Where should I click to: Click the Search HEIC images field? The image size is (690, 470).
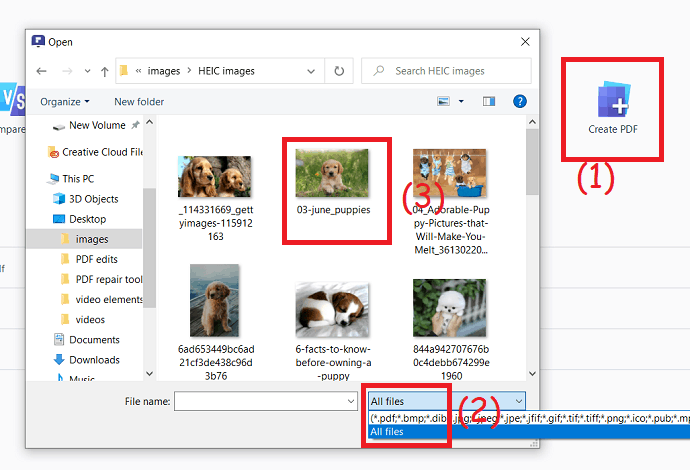click(x=446, y=71)
